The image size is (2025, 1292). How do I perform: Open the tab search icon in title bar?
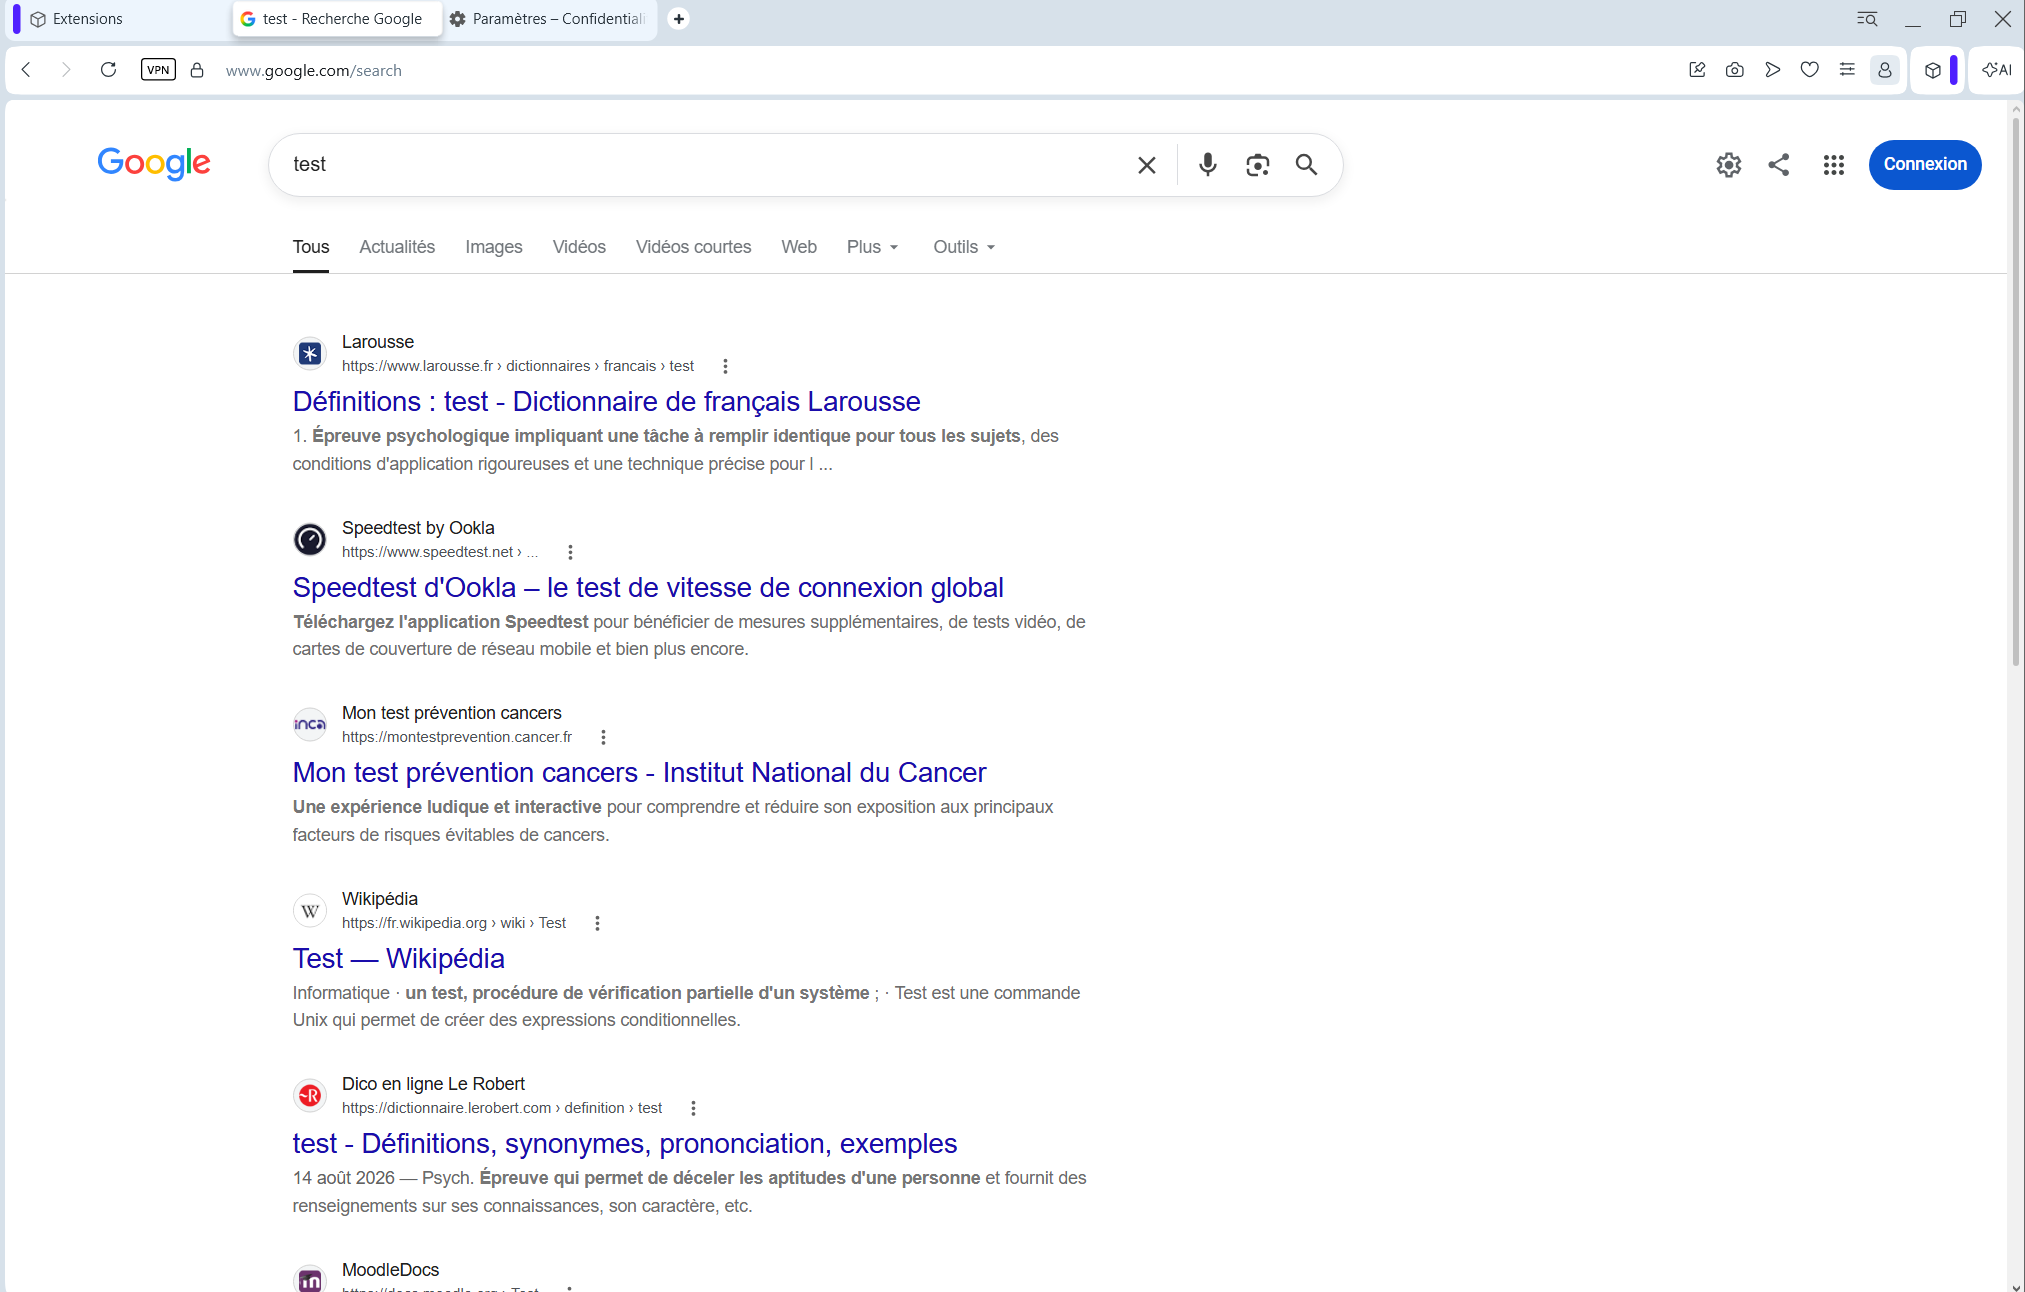tap(1866, 19)
